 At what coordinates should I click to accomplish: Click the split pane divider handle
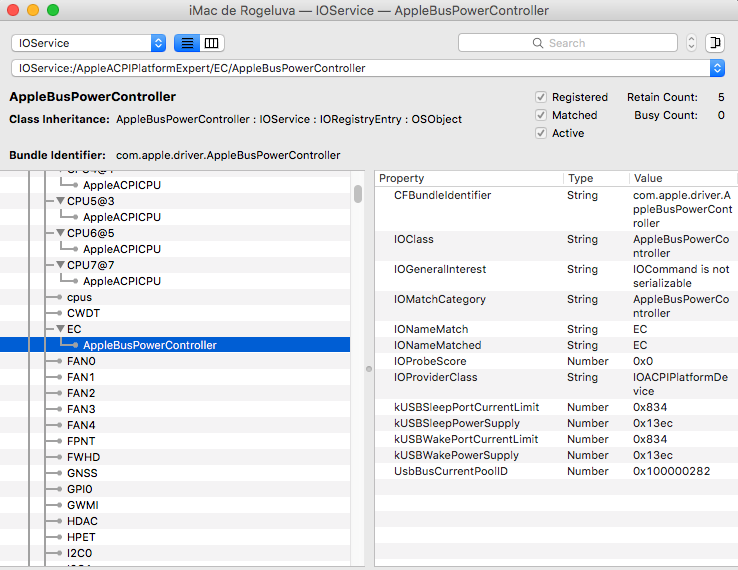[369, 369]
